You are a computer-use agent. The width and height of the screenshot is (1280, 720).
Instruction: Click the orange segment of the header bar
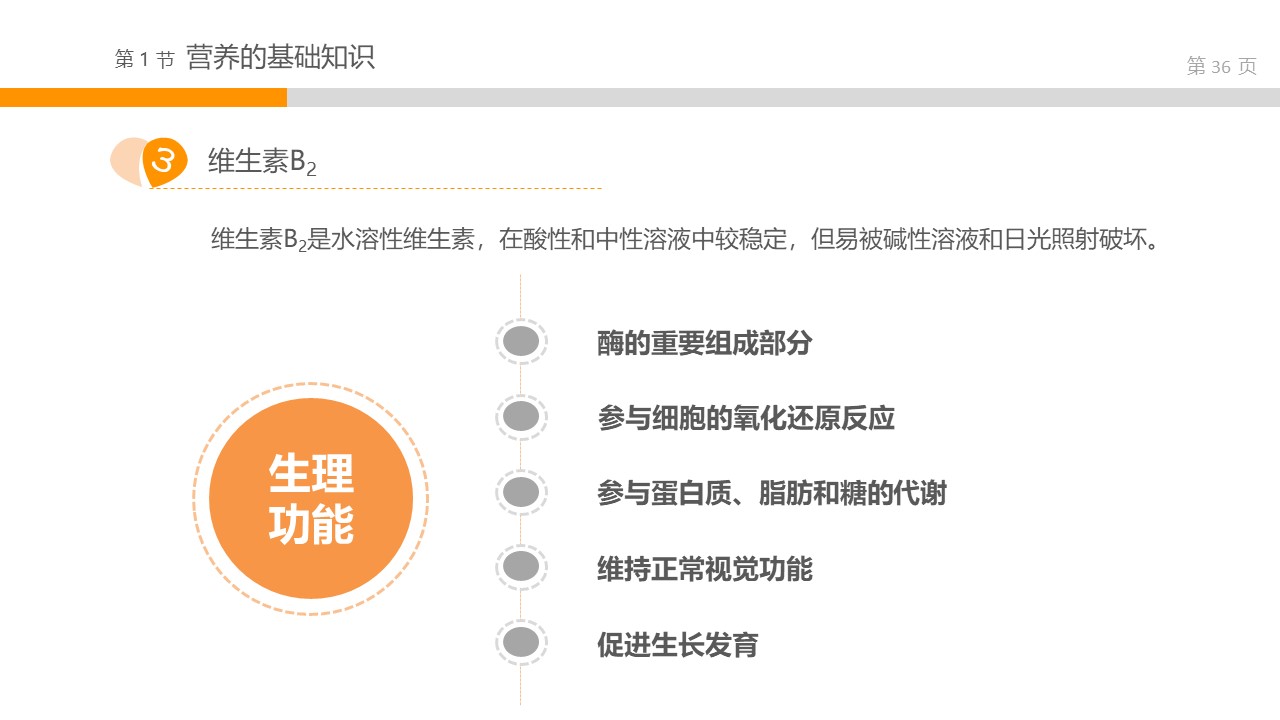143,97
